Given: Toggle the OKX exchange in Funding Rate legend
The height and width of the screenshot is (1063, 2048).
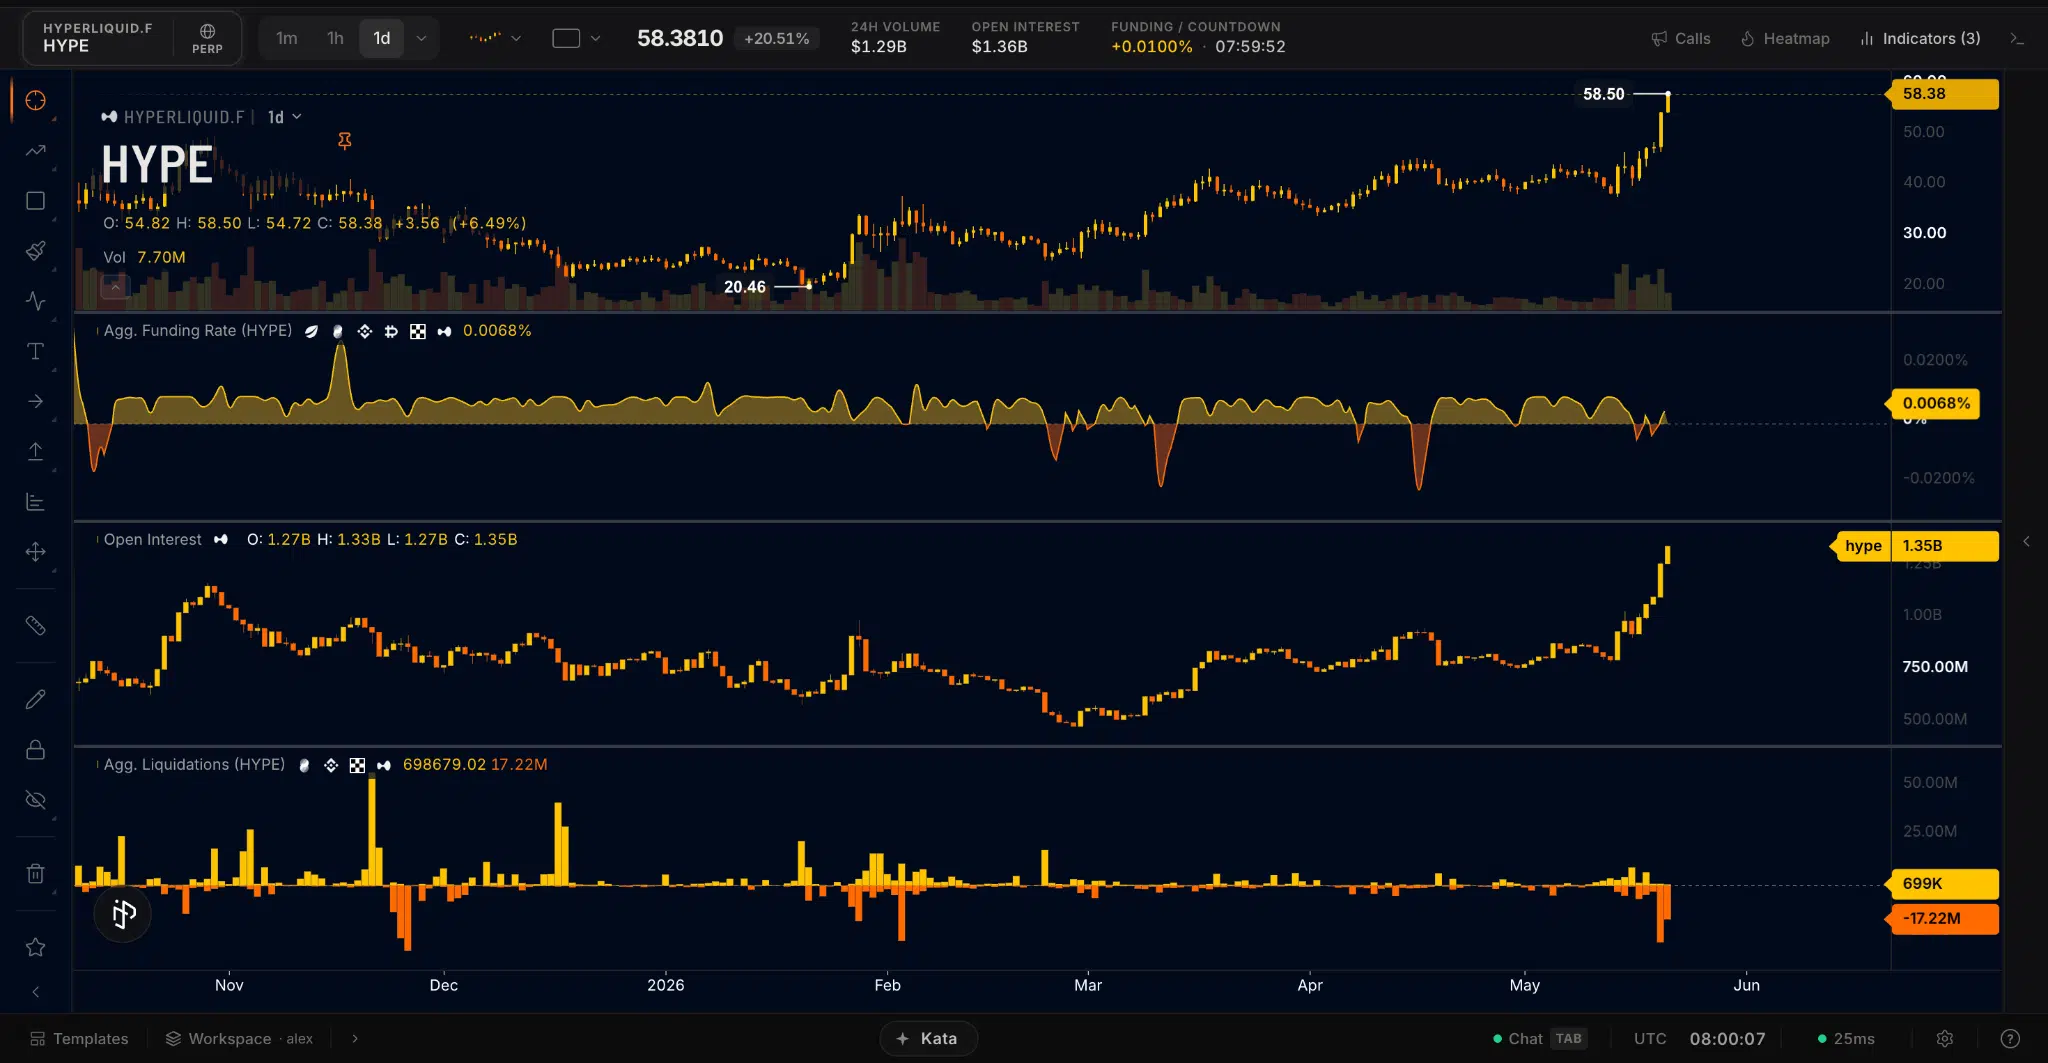Looking at the screenshot, I should click(x=418, y=332).
